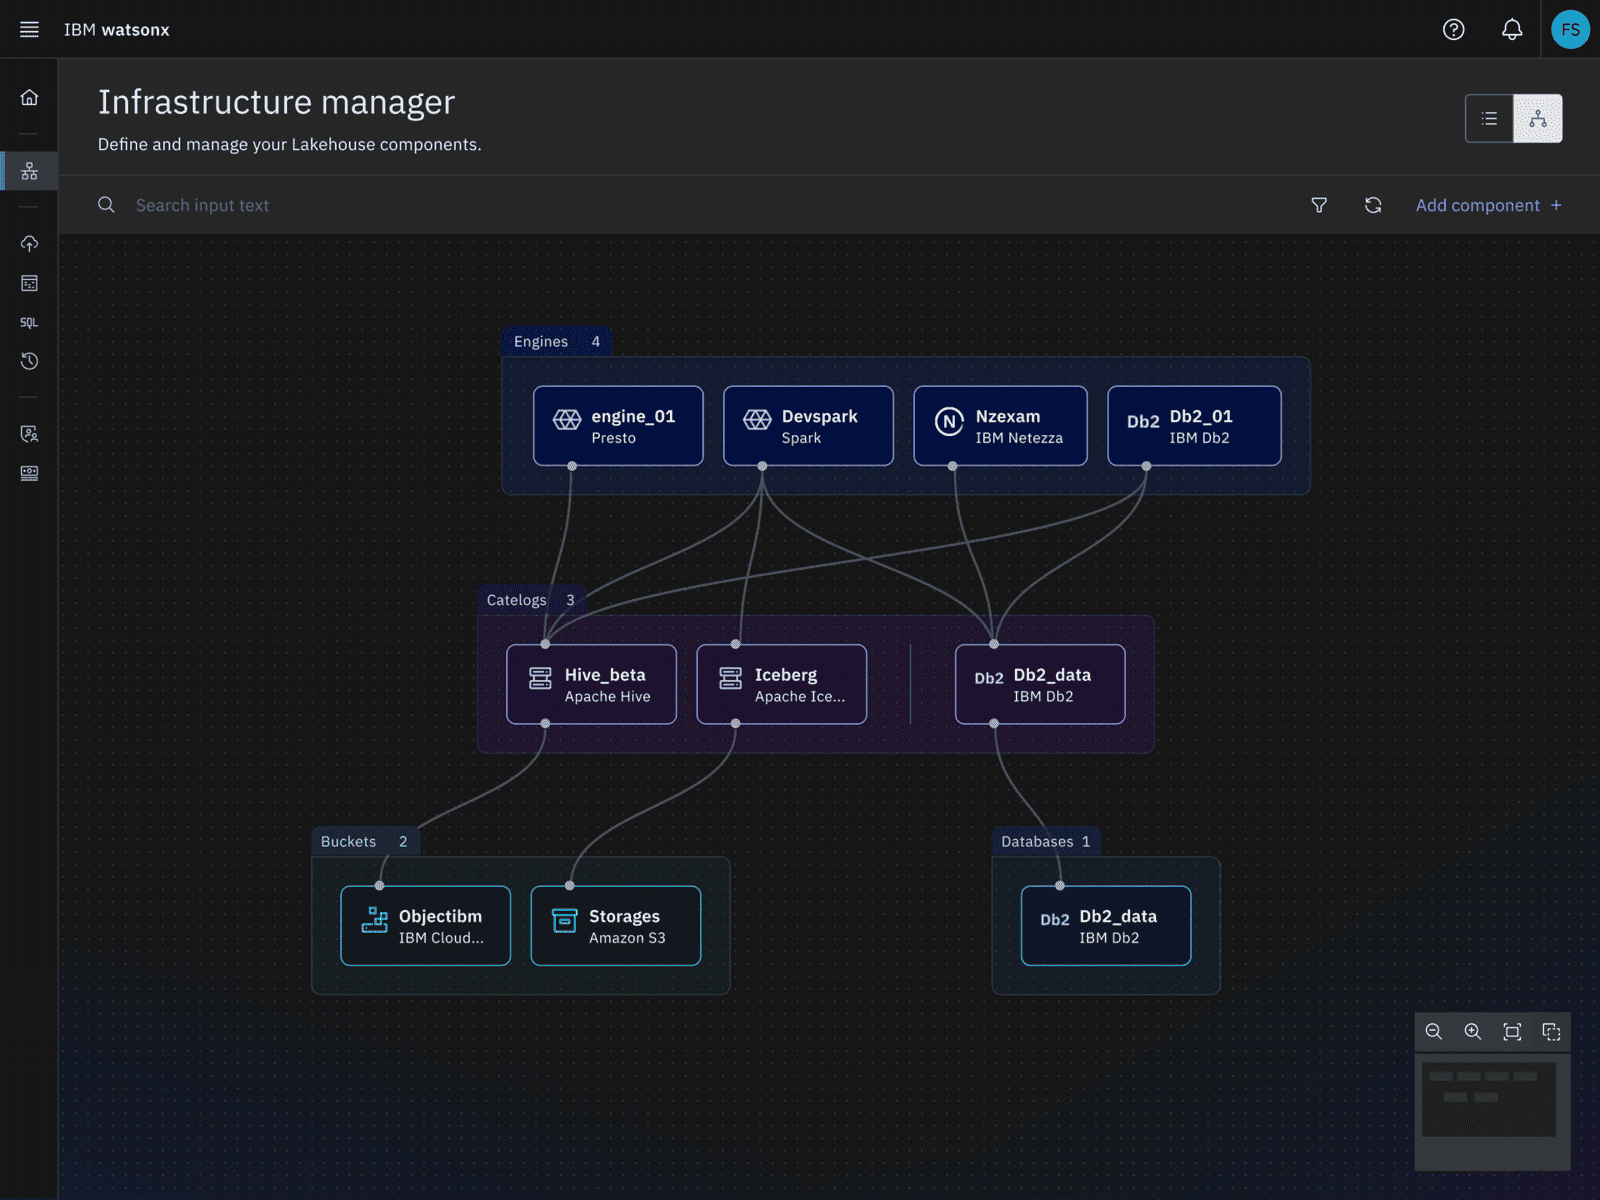Click the Storages bucket icon
This screenshot has height=1200, width=1600.
pos(564,920)
